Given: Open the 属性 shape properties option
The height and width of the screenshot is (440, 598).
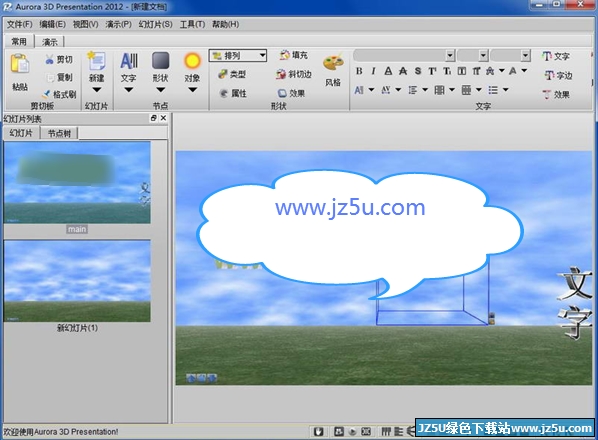Looking at the screenshot, I should click(233, 93).
